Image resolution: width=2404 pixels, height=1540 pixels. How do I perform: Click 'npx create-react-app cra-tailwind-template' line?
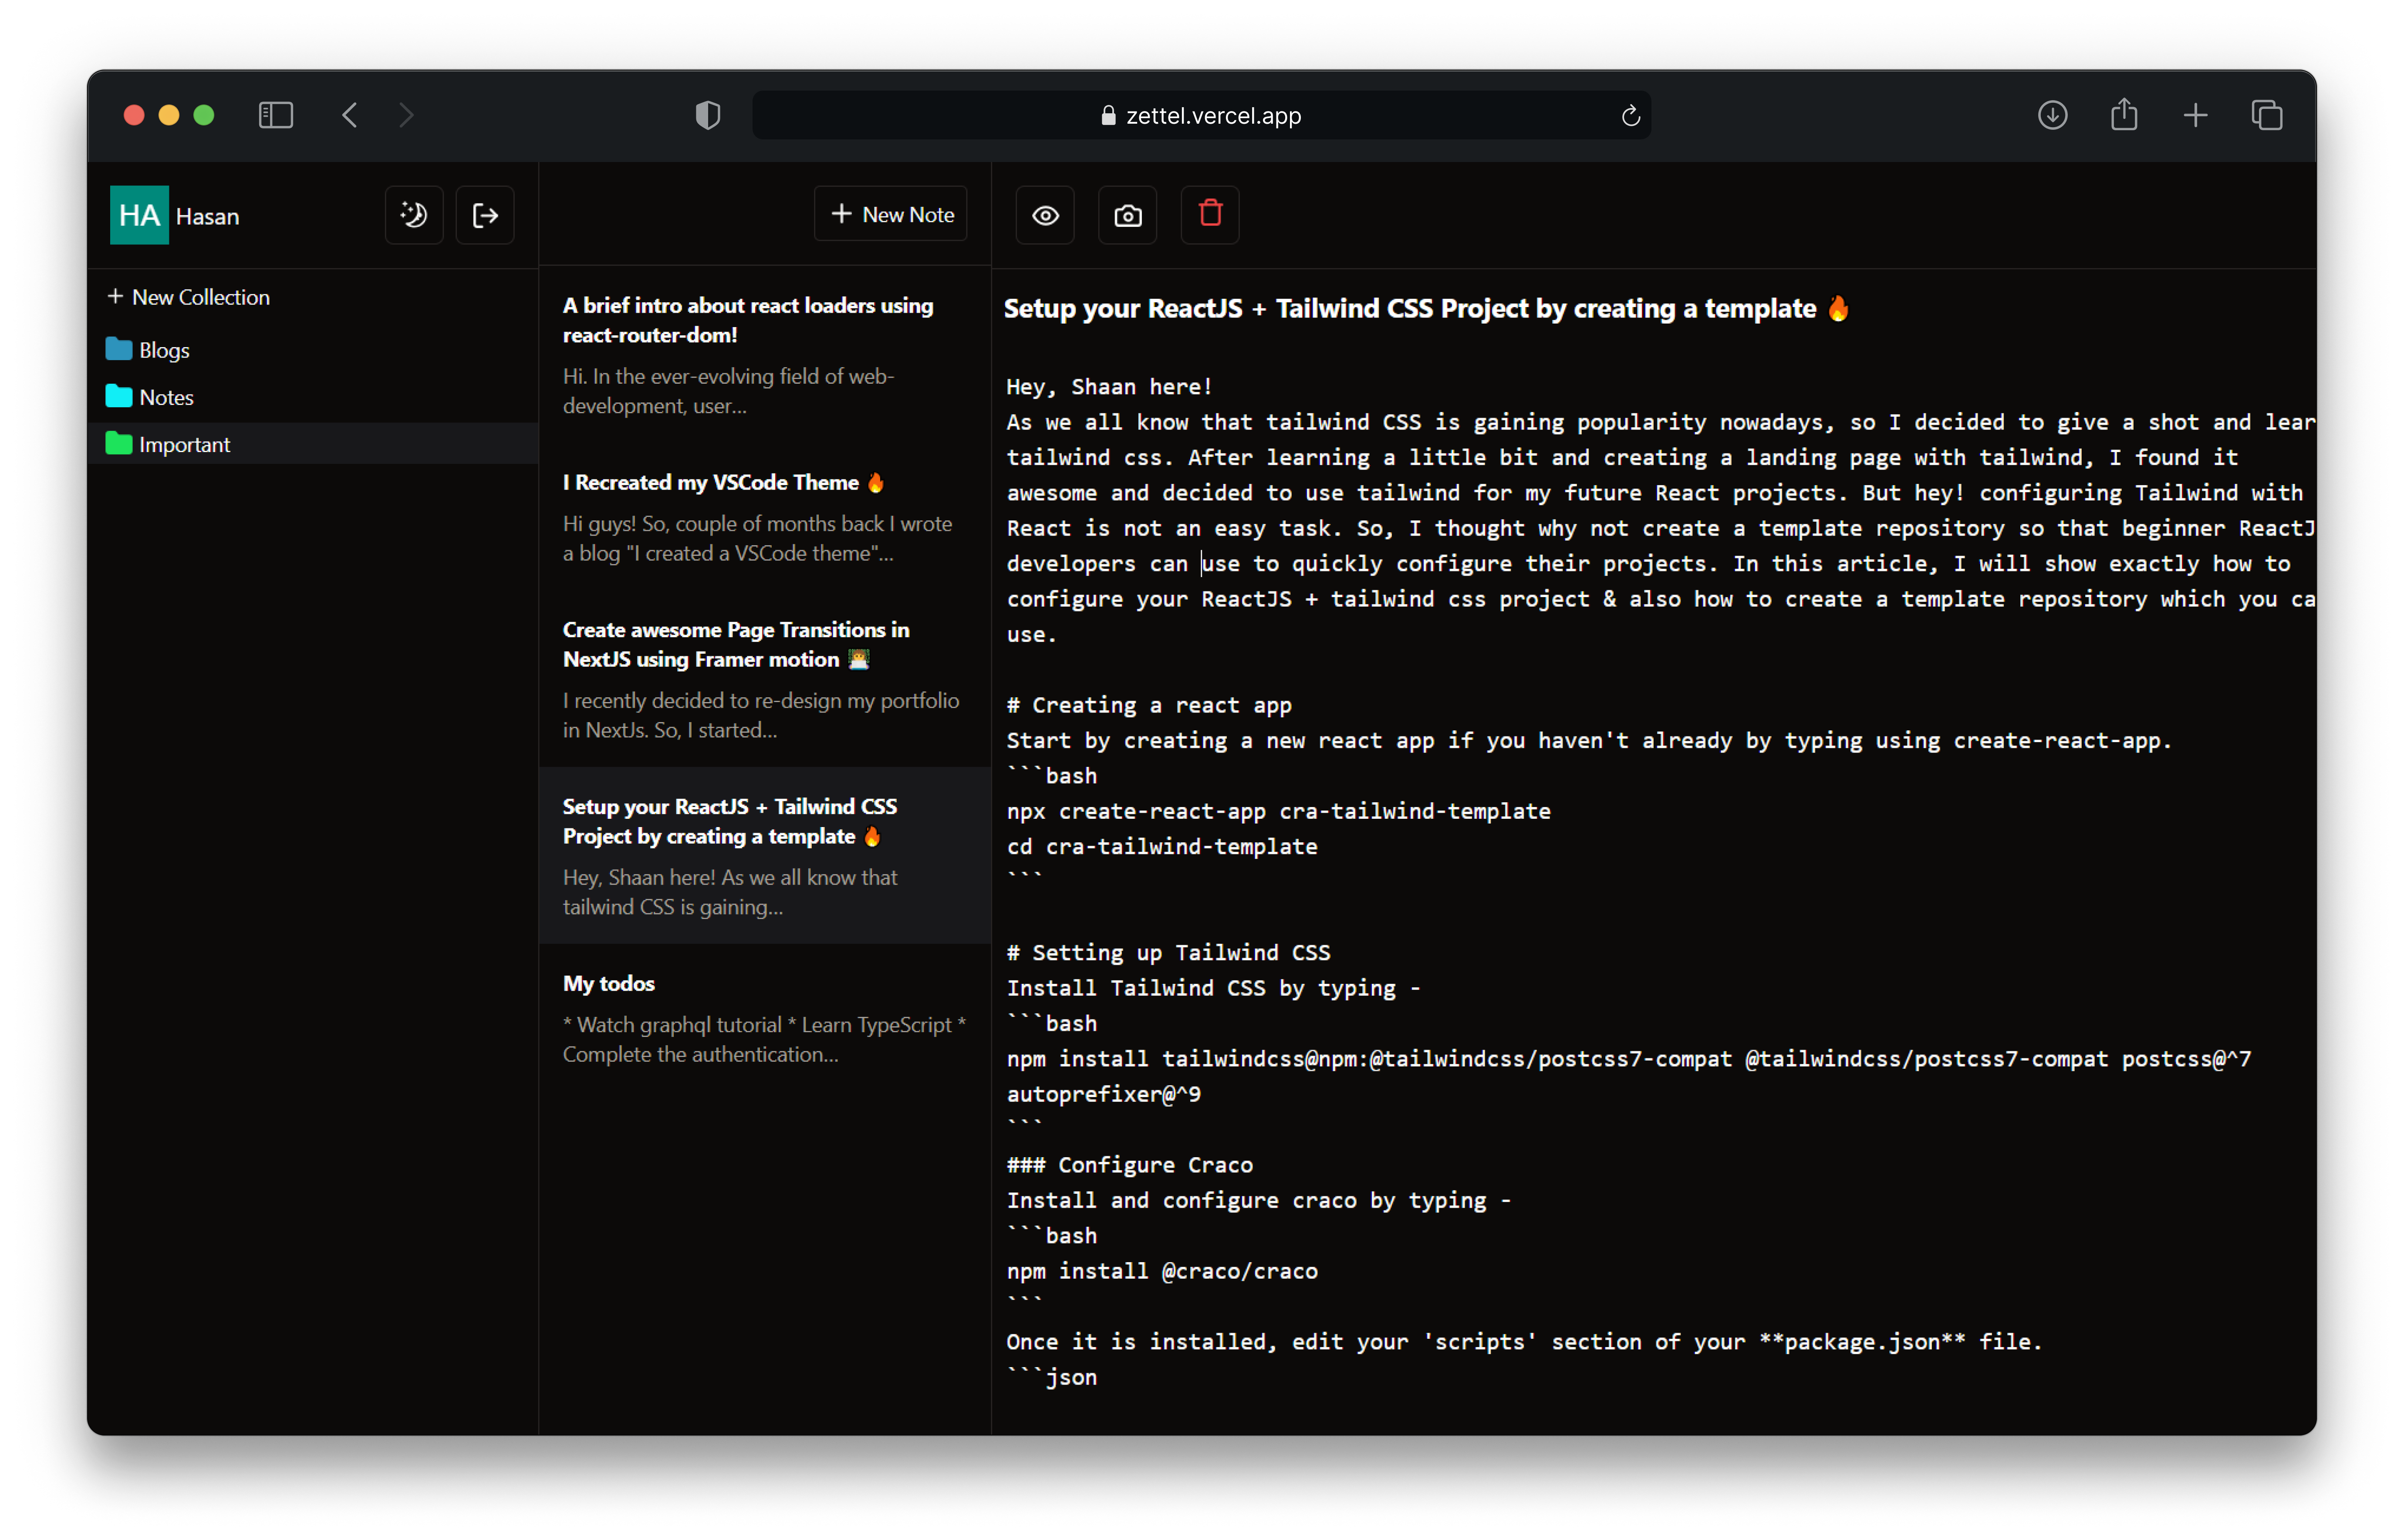pos(1278,811)
